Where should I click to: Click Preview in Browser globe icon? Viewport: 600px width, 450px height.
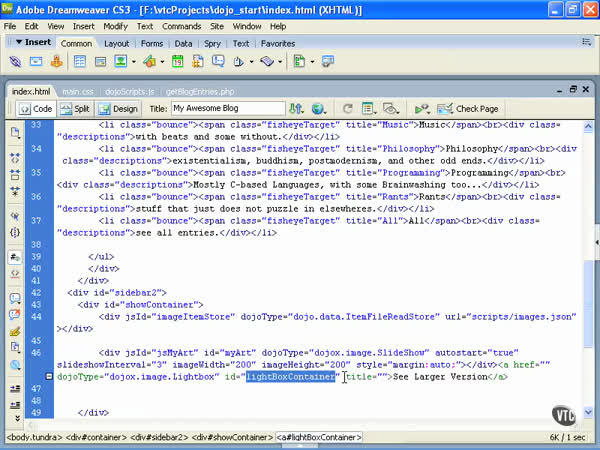point(319,108)
